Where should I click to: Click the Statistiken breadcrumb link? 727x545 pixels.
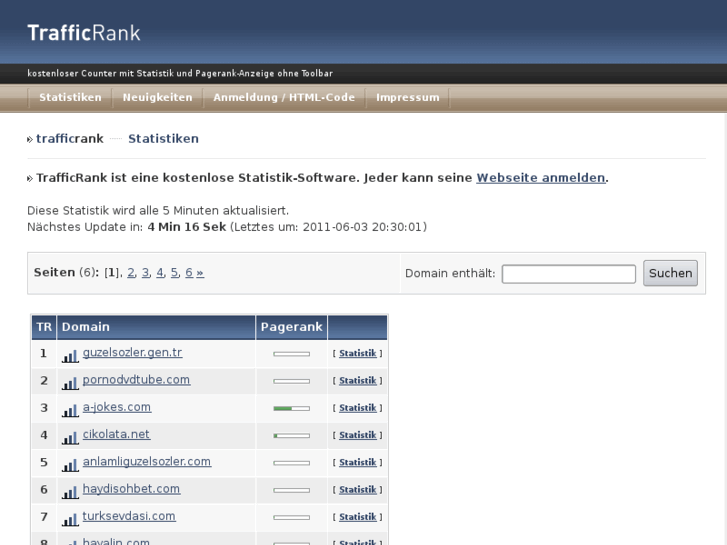click(x=163, y=139)
